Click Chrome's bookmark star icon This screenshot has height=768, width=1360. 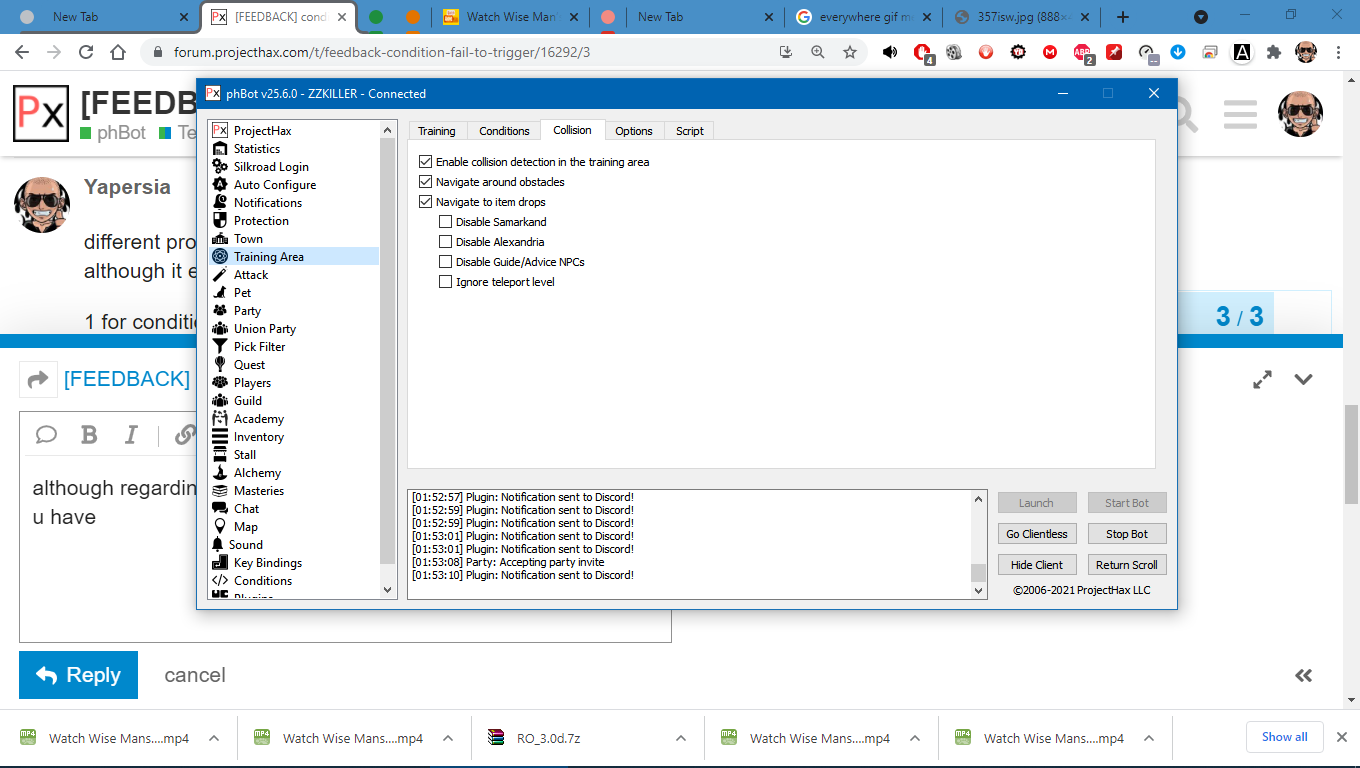pyautogui.click(x=850, y=53)
